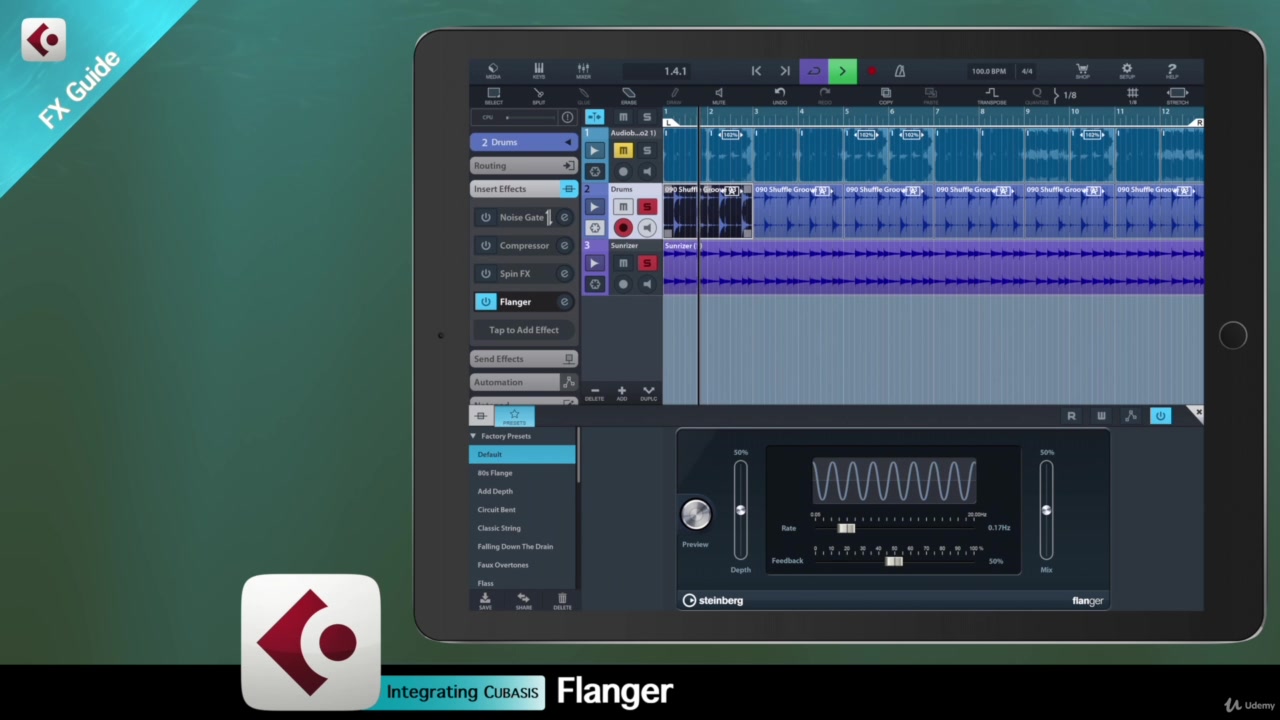The width and height of the screenshot is (1280, 720).
Task: Choose the Select tool
Action: (493, 96)
